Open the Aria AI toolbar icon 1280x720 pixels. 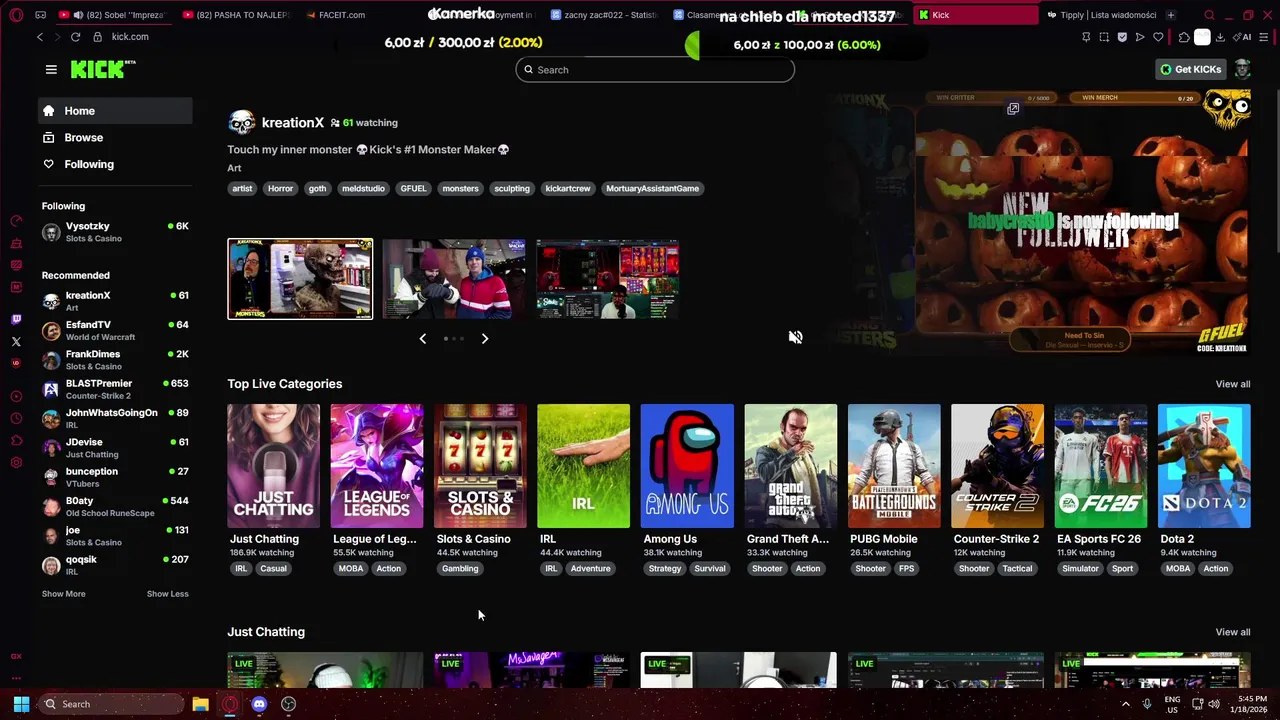1244,37
